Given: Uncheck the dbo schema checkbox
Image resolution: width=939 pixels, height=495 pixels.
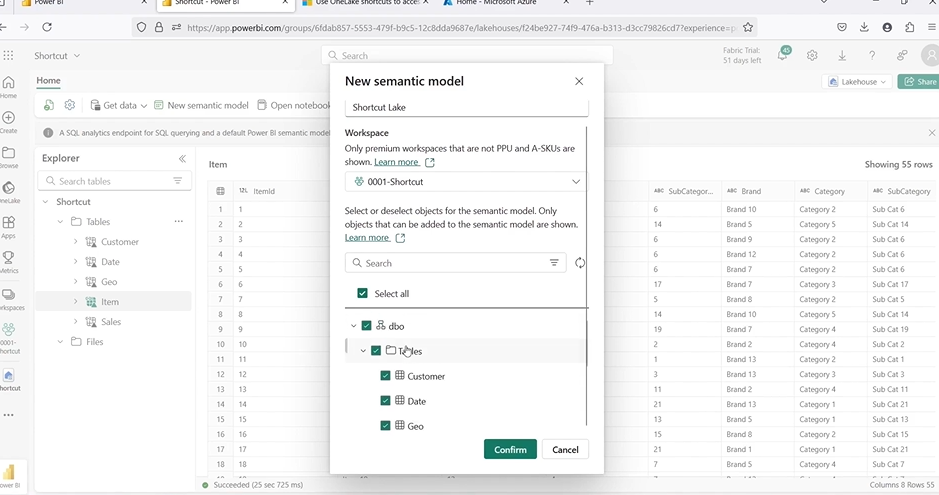Looking at the screenshot, I should tap(366, 326).
